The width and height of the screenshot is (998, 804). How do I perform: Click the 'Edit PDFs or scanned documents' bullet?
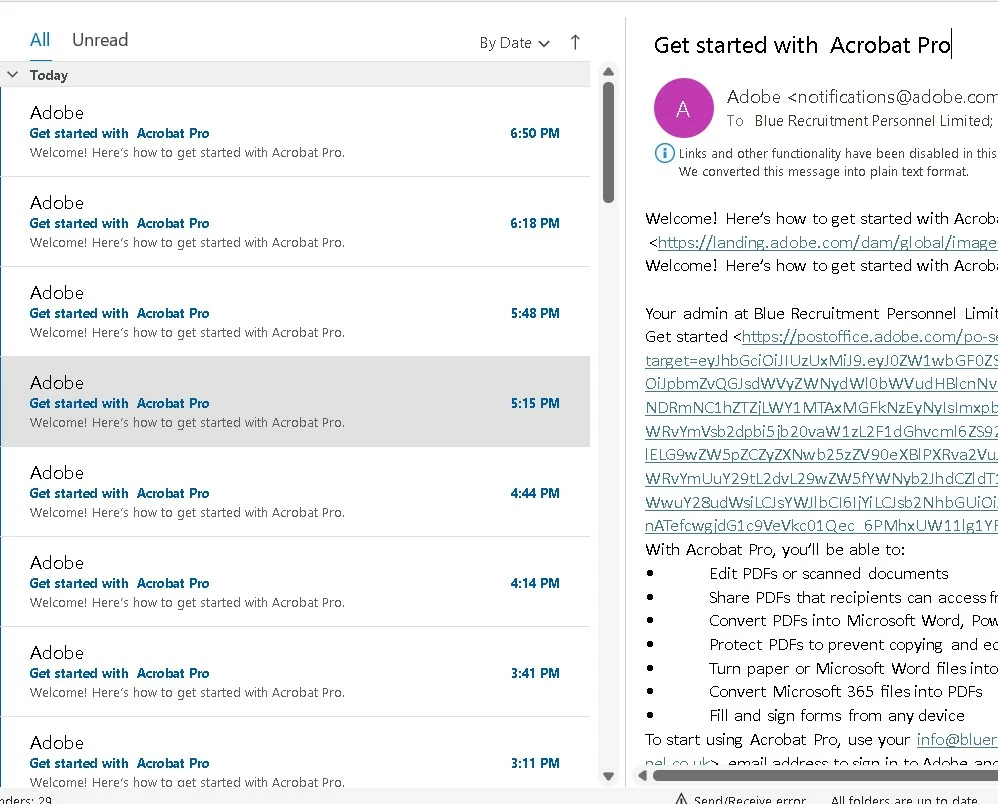[x=829, y=574]
